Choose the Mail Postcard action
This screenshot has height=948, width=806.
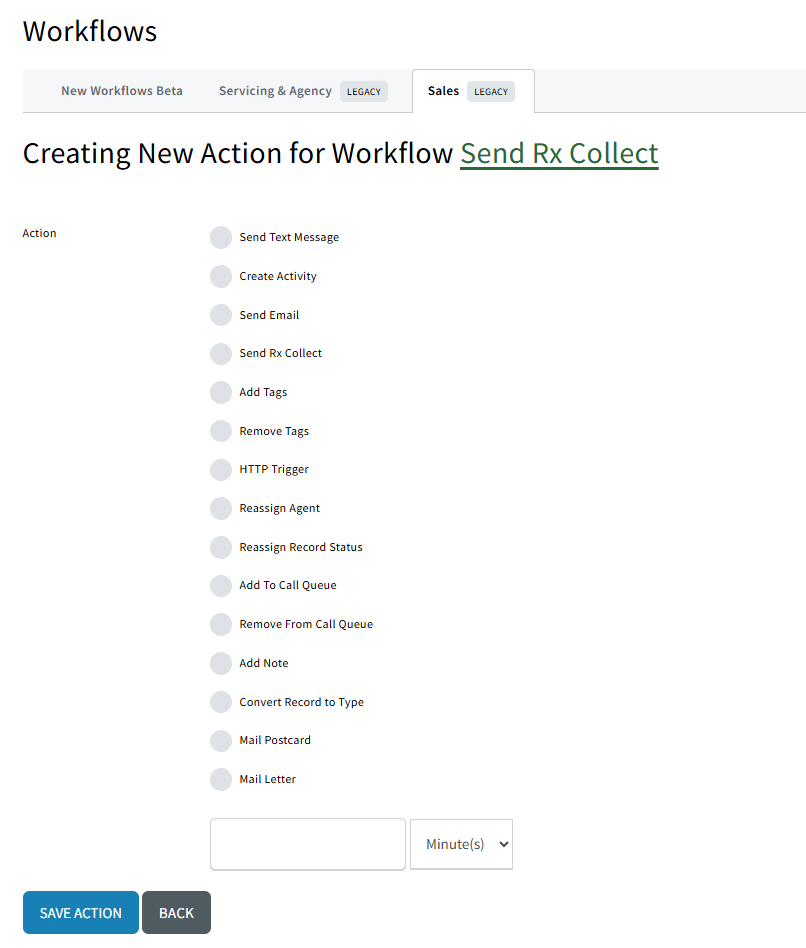tap(221, 741)
